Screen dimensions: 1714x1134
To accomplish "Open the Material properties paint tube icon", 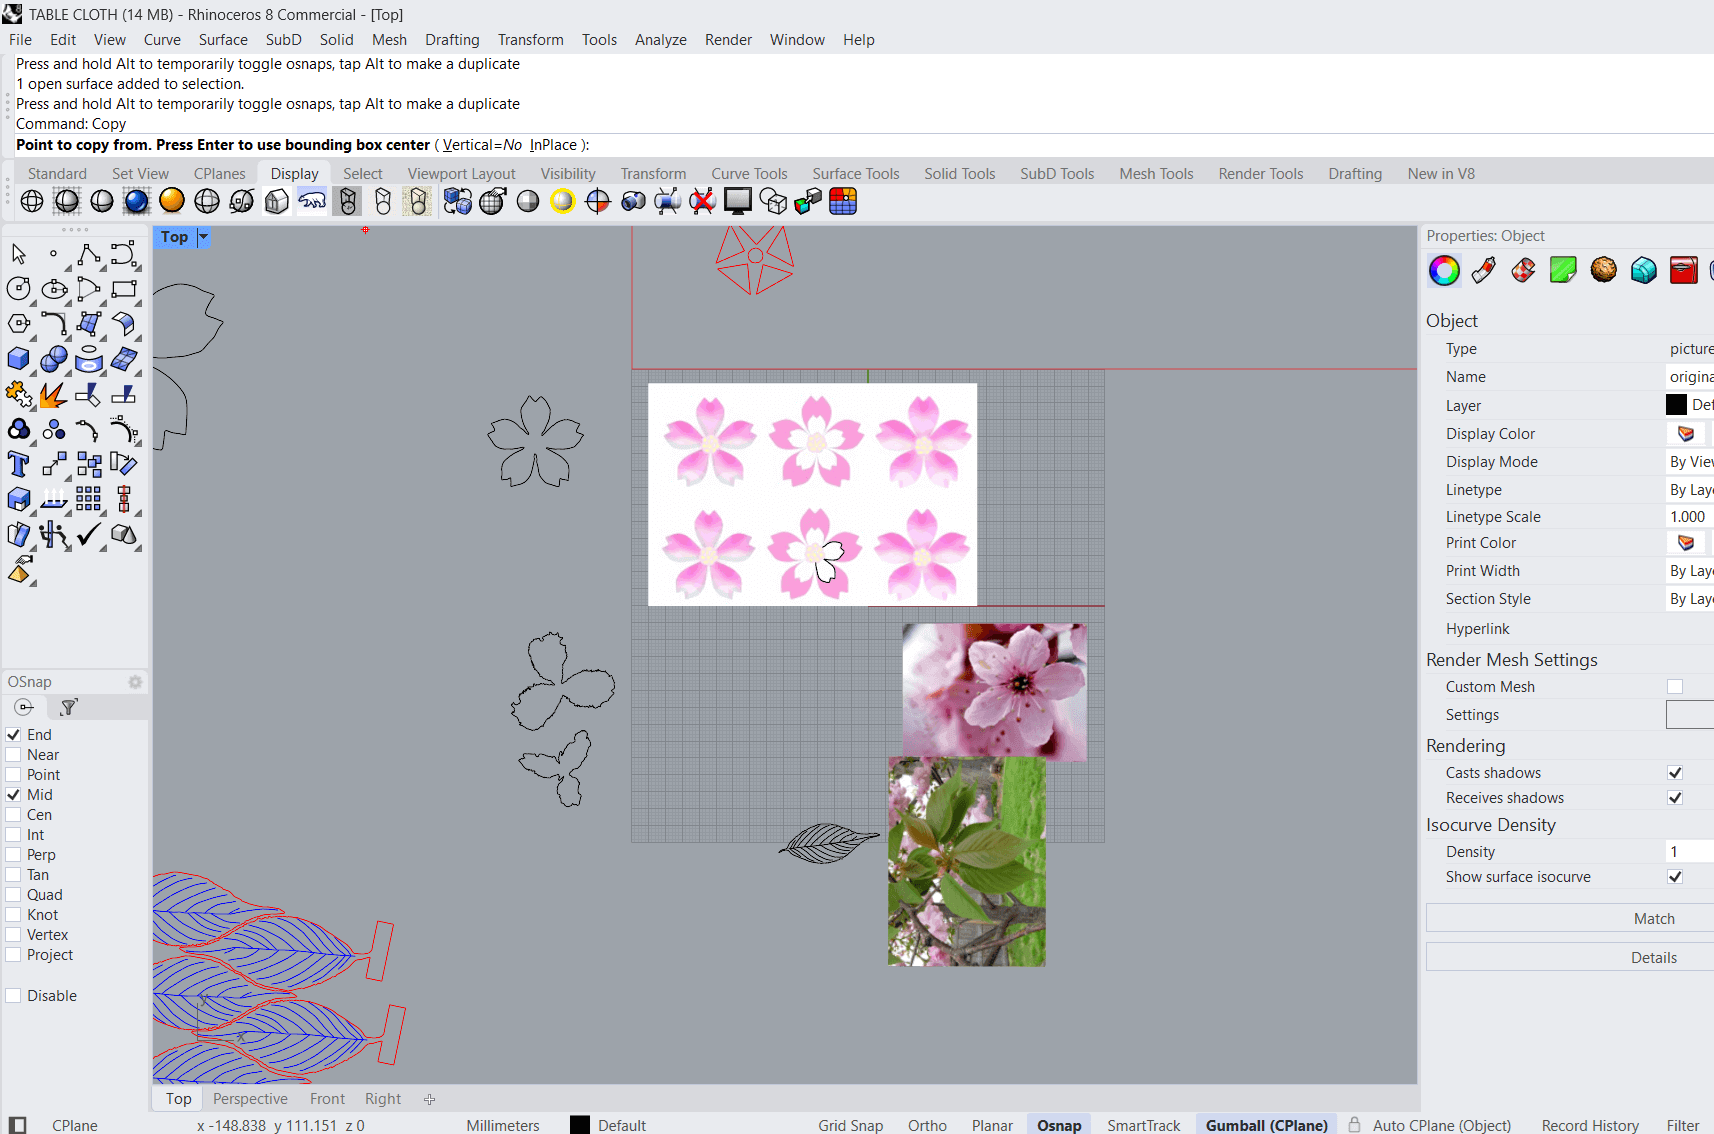I will 1484,270.
